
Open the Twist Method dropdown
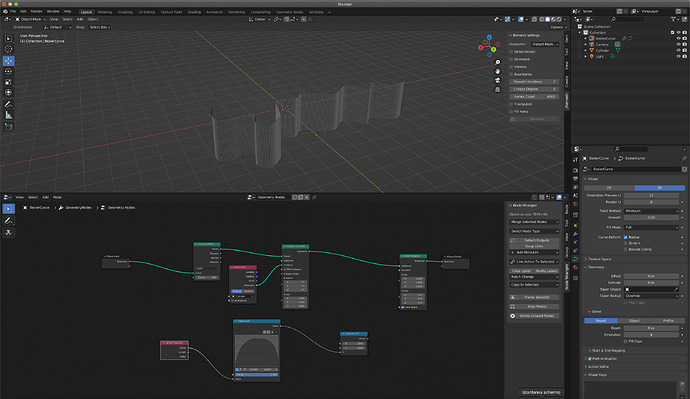(x=651, y=211)
